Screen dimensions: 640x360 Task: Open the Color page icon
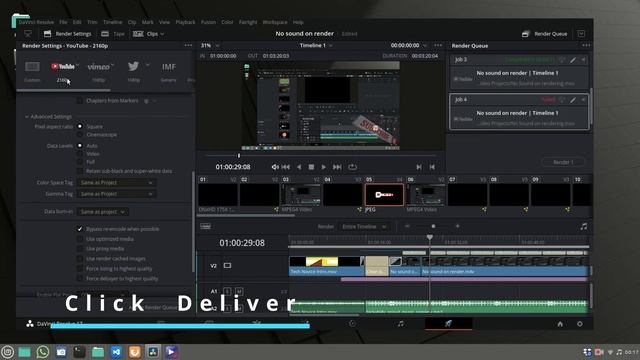click(x=352, y=324)
